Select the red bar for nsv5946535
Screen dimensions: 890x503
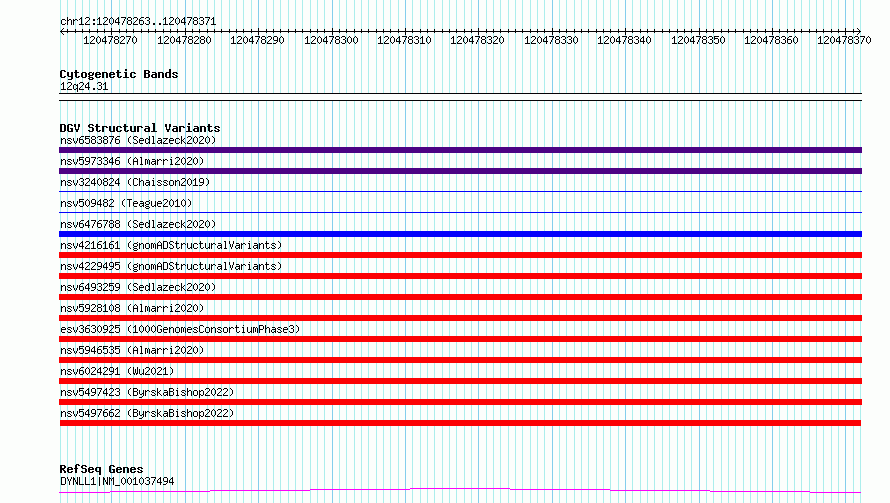point(460,360)
